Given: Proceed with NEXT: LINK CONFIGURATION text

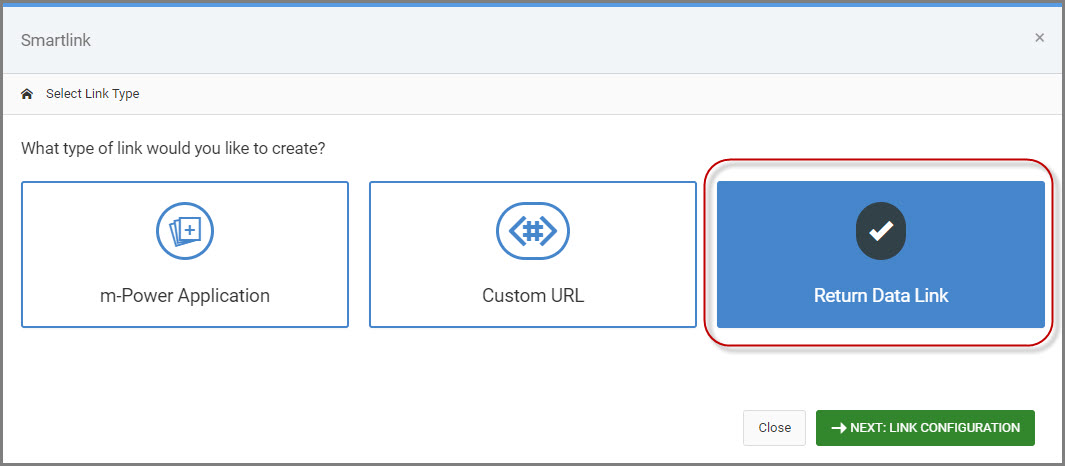Looking at the screenshot, I should point(935,428).
